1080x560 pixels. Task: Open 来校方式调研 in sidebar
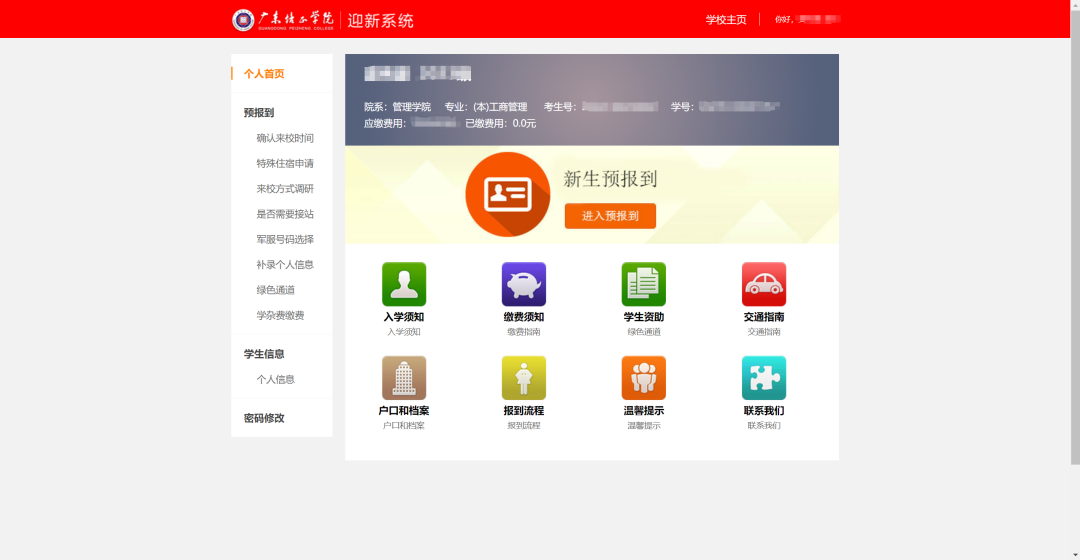coord(285,189)
